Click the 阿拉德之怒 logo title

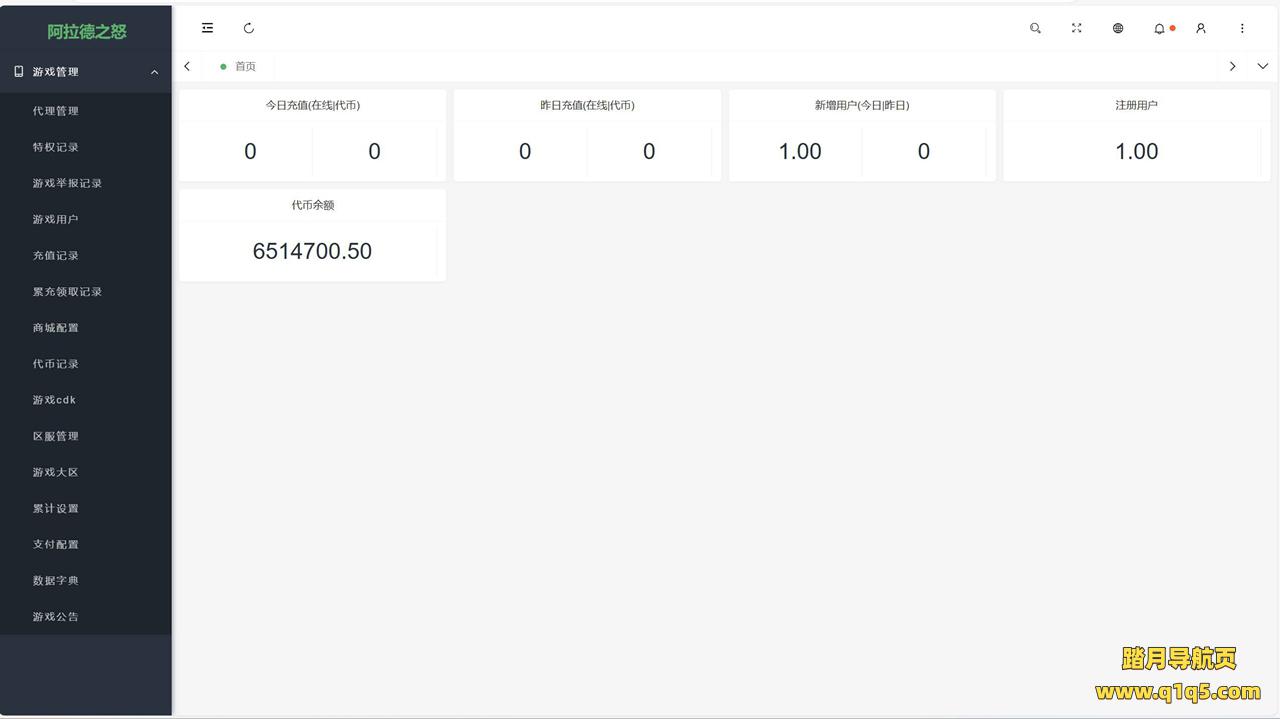point(87,31)
